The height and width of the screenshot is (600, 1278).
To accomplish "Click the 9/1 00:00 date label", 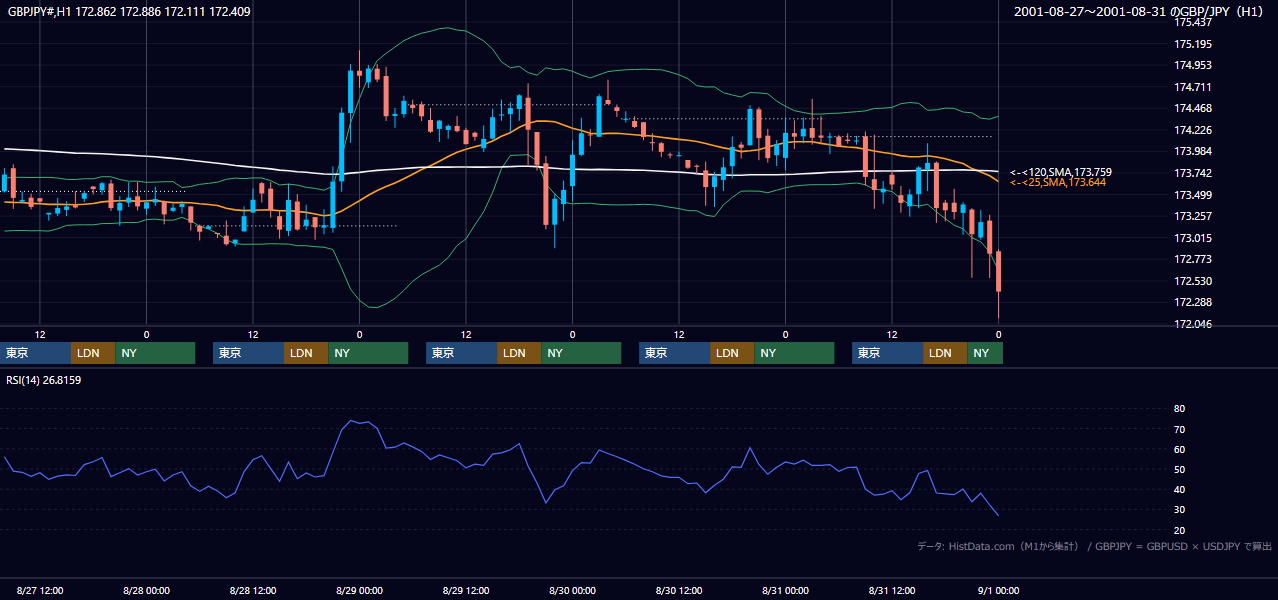I will 998,590.
